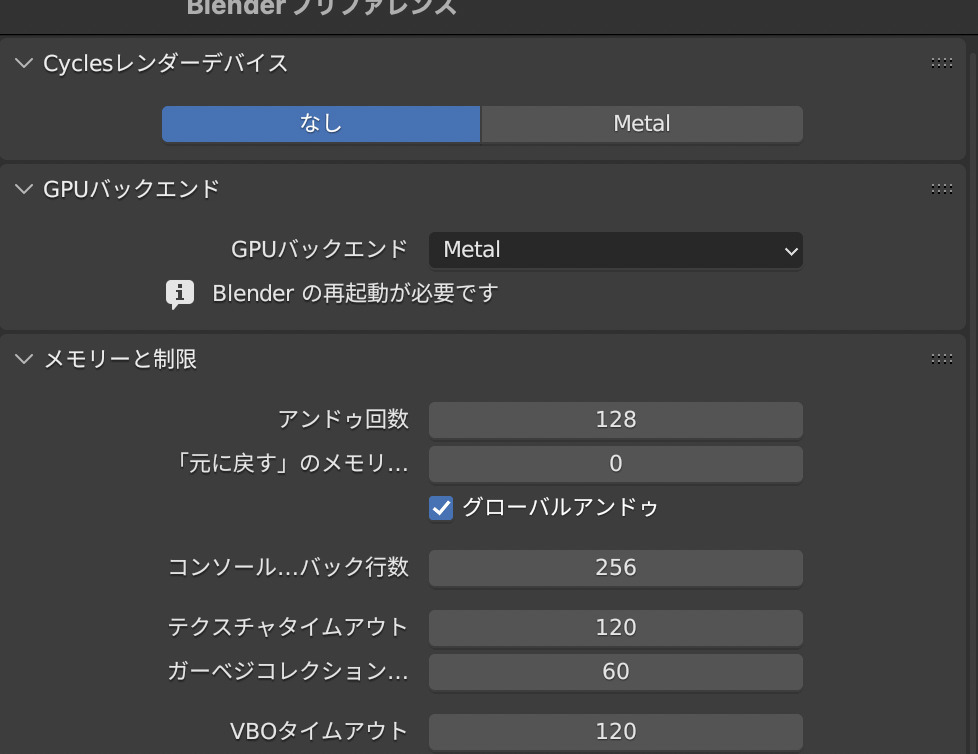The image size is (978, 754).
Task: Click the アンドゥ回数 field showing 128
Action: pyautogui.click(x=616, y=420)
